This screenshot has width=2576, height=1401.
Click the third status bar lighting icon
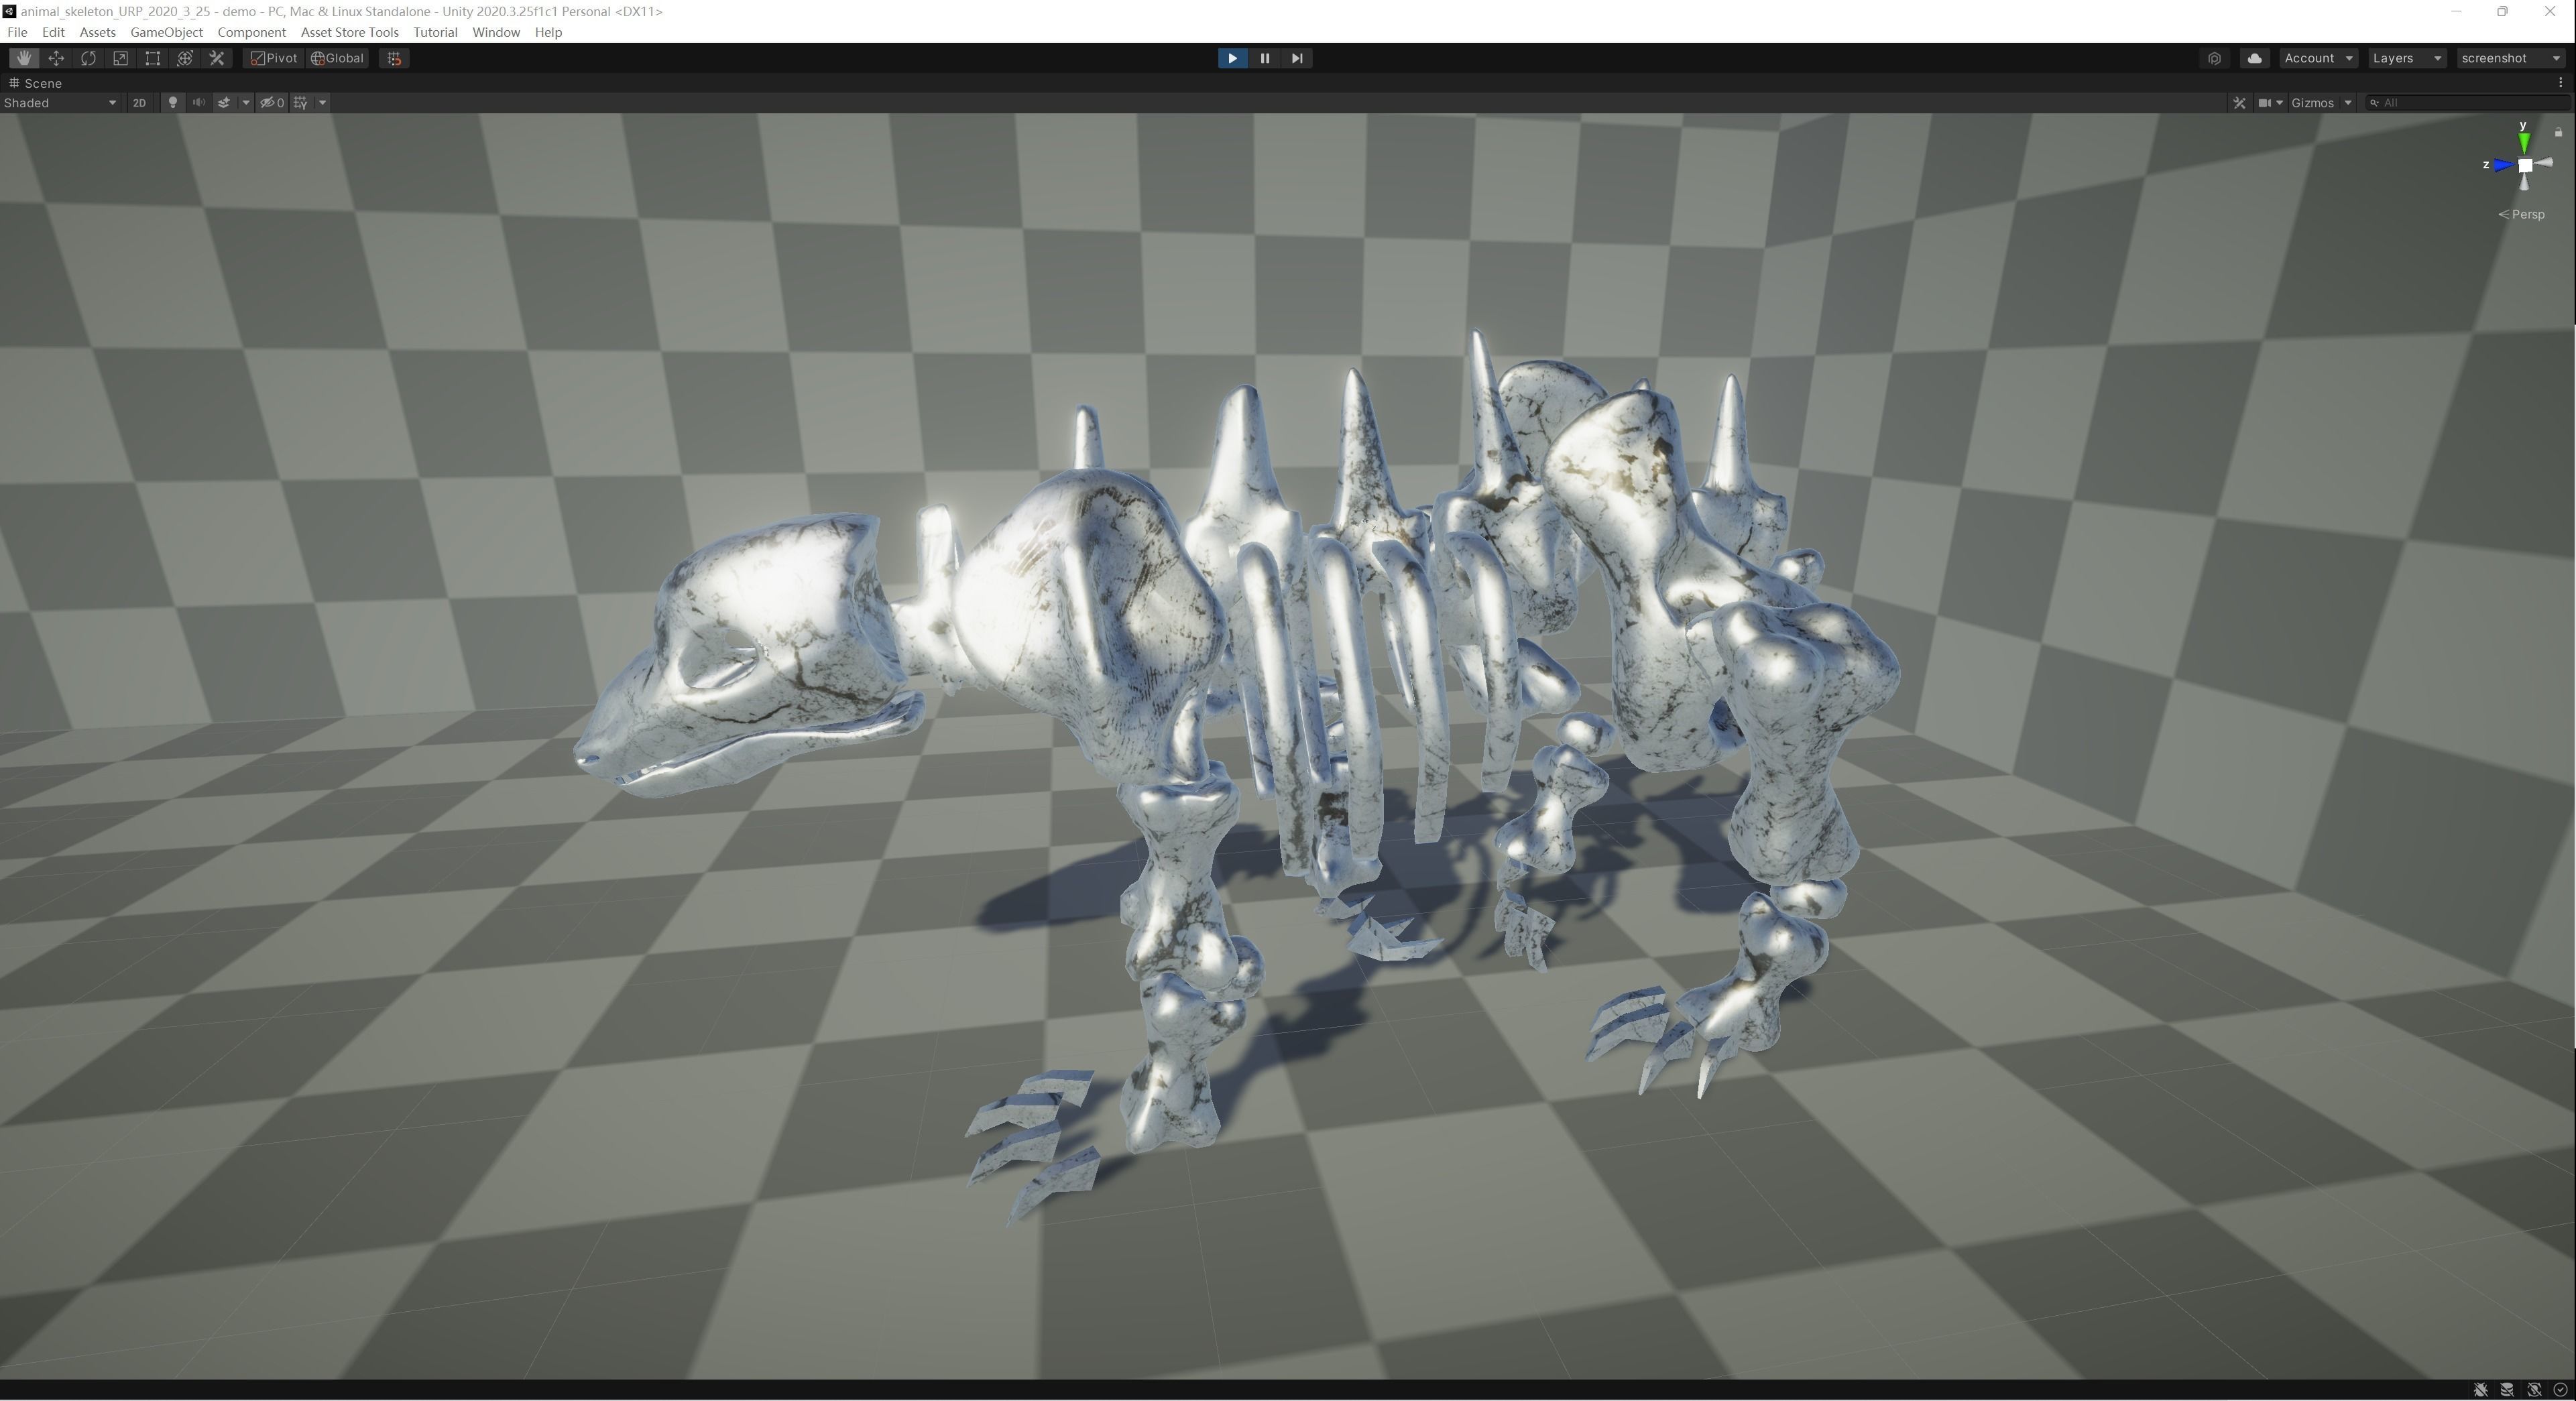click(2534, 1390)
